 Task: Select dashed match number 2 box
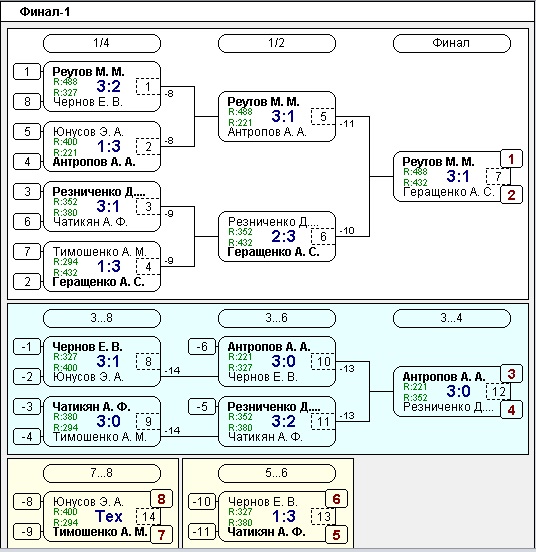(148, 147)
